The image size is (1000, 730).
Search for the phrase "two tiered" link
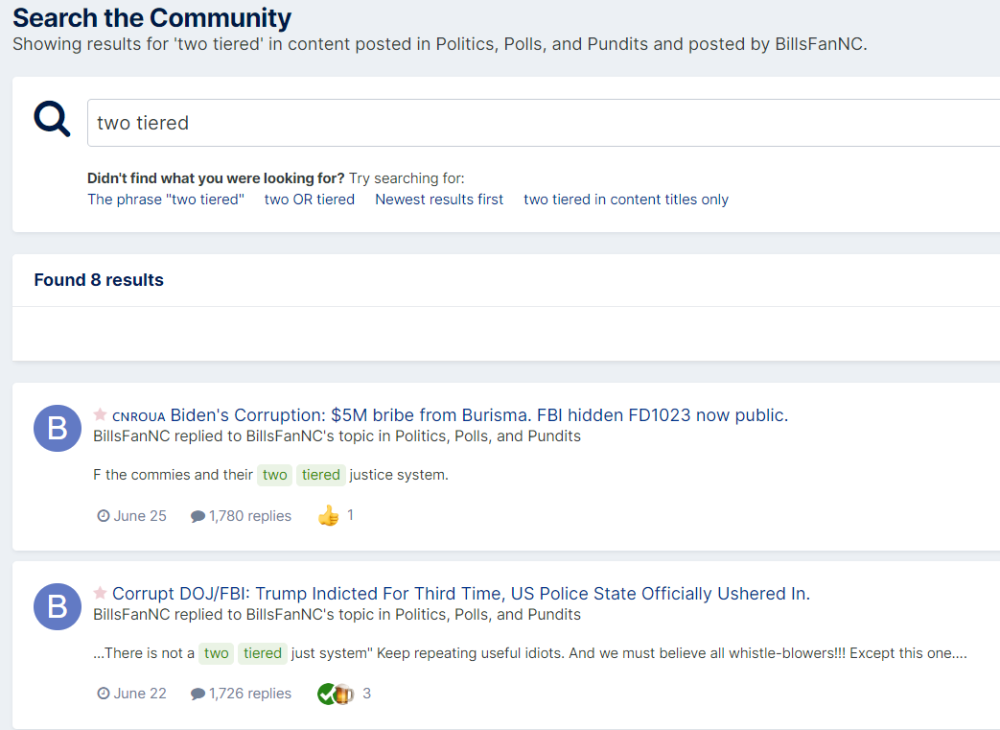pos(166,200)
